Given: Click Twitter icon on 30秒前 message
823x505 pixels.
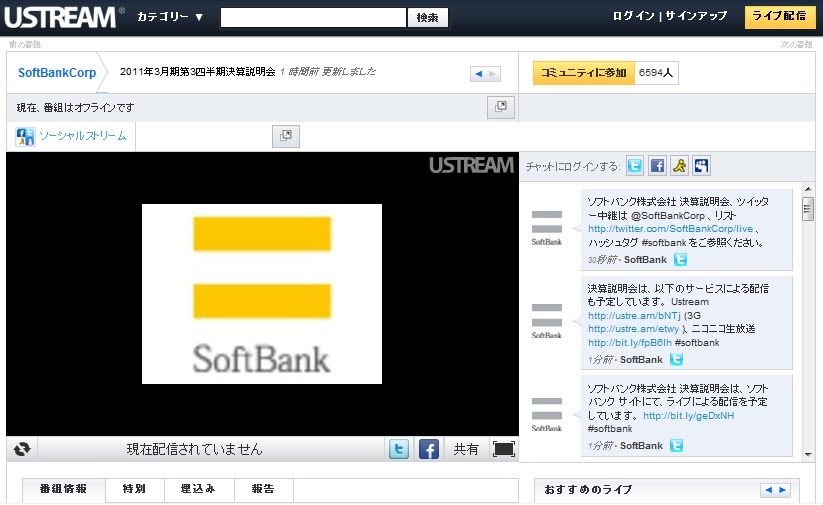Looking at the screenshot, I should (680, 259).
